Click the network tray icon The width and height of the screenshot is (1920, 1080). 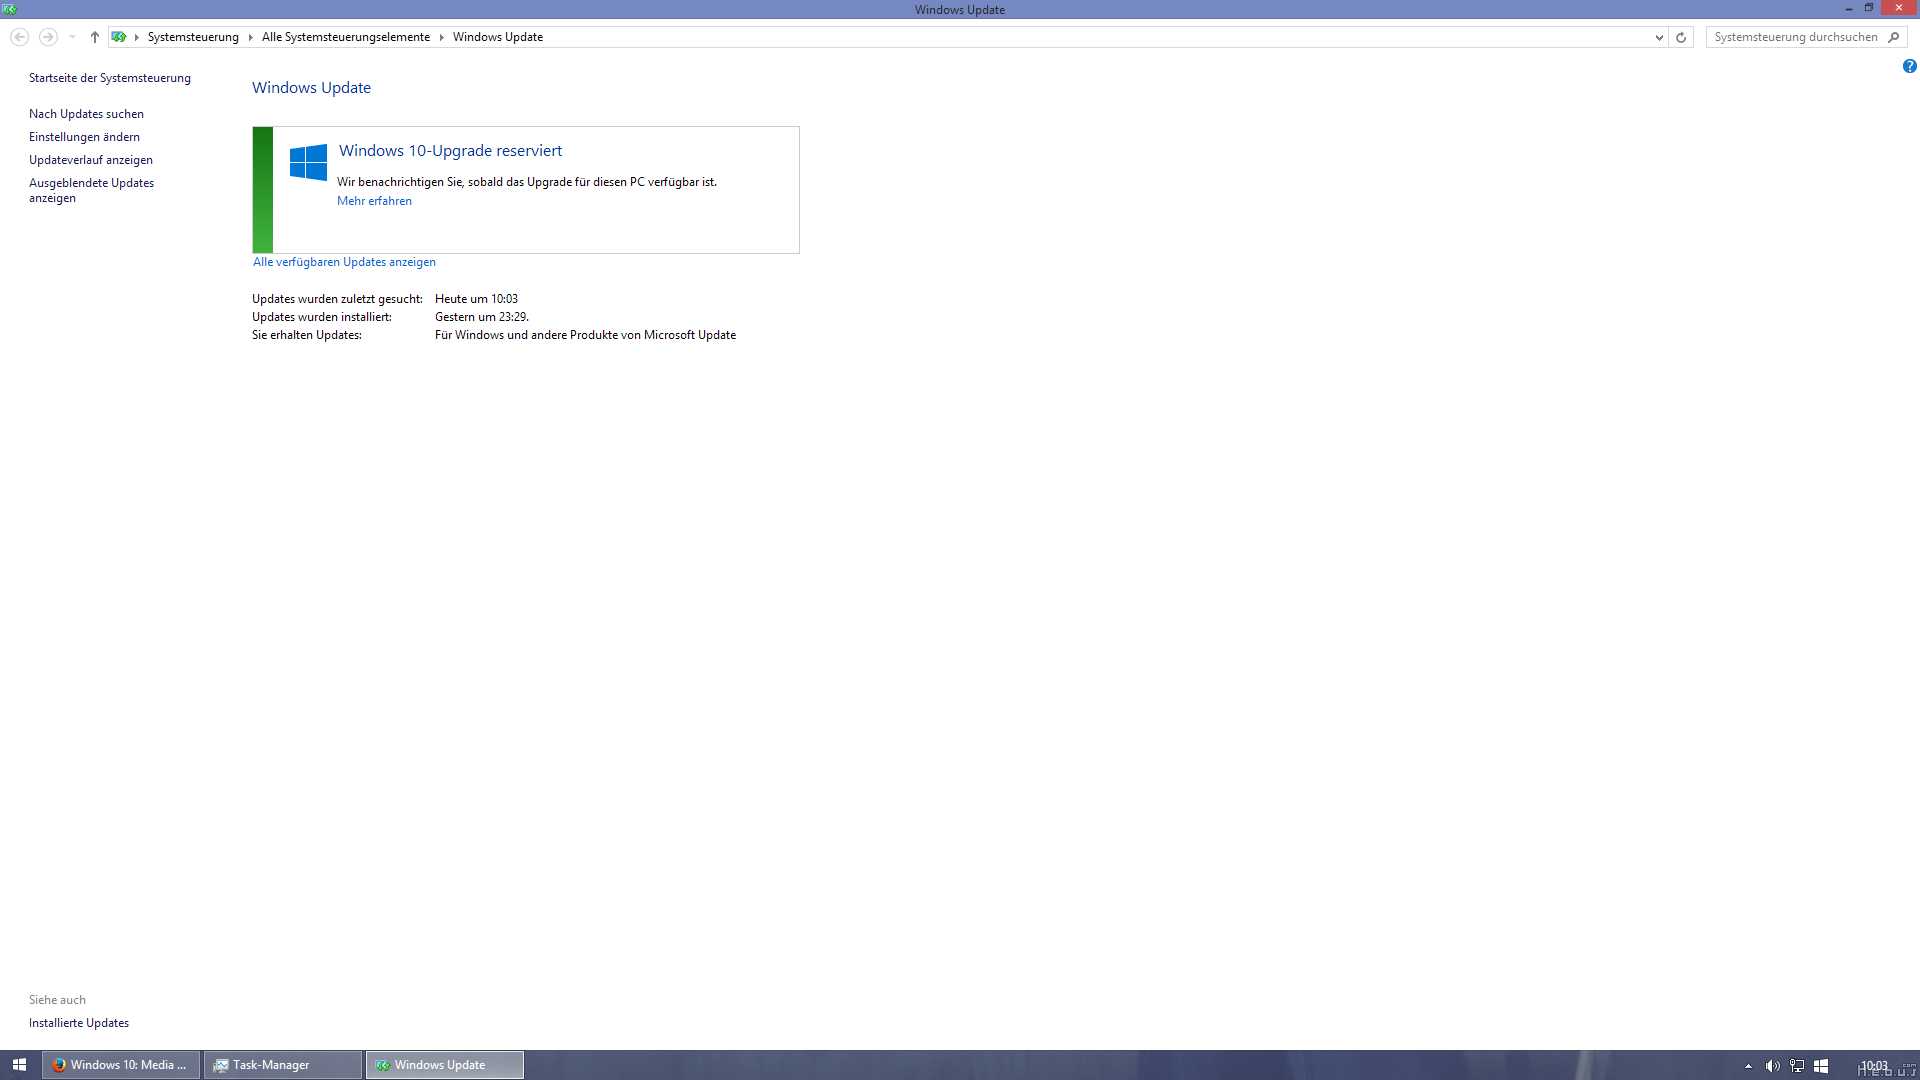tap(1797, 1066)
